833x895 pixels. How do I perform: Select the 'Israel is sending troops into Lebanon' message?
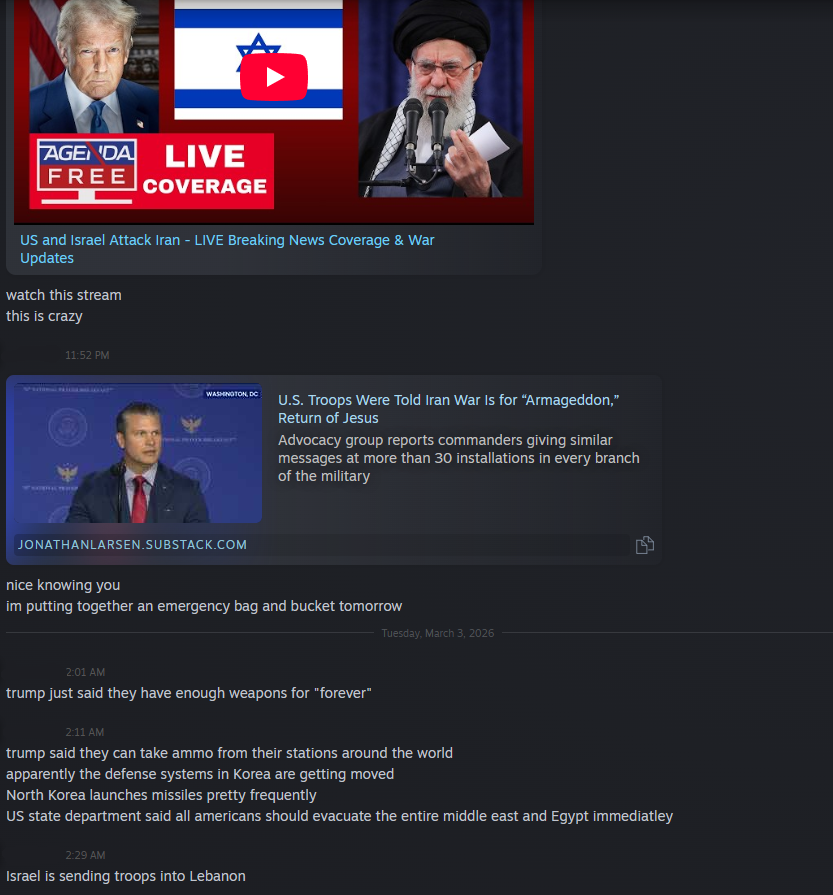tap(126, 876)
